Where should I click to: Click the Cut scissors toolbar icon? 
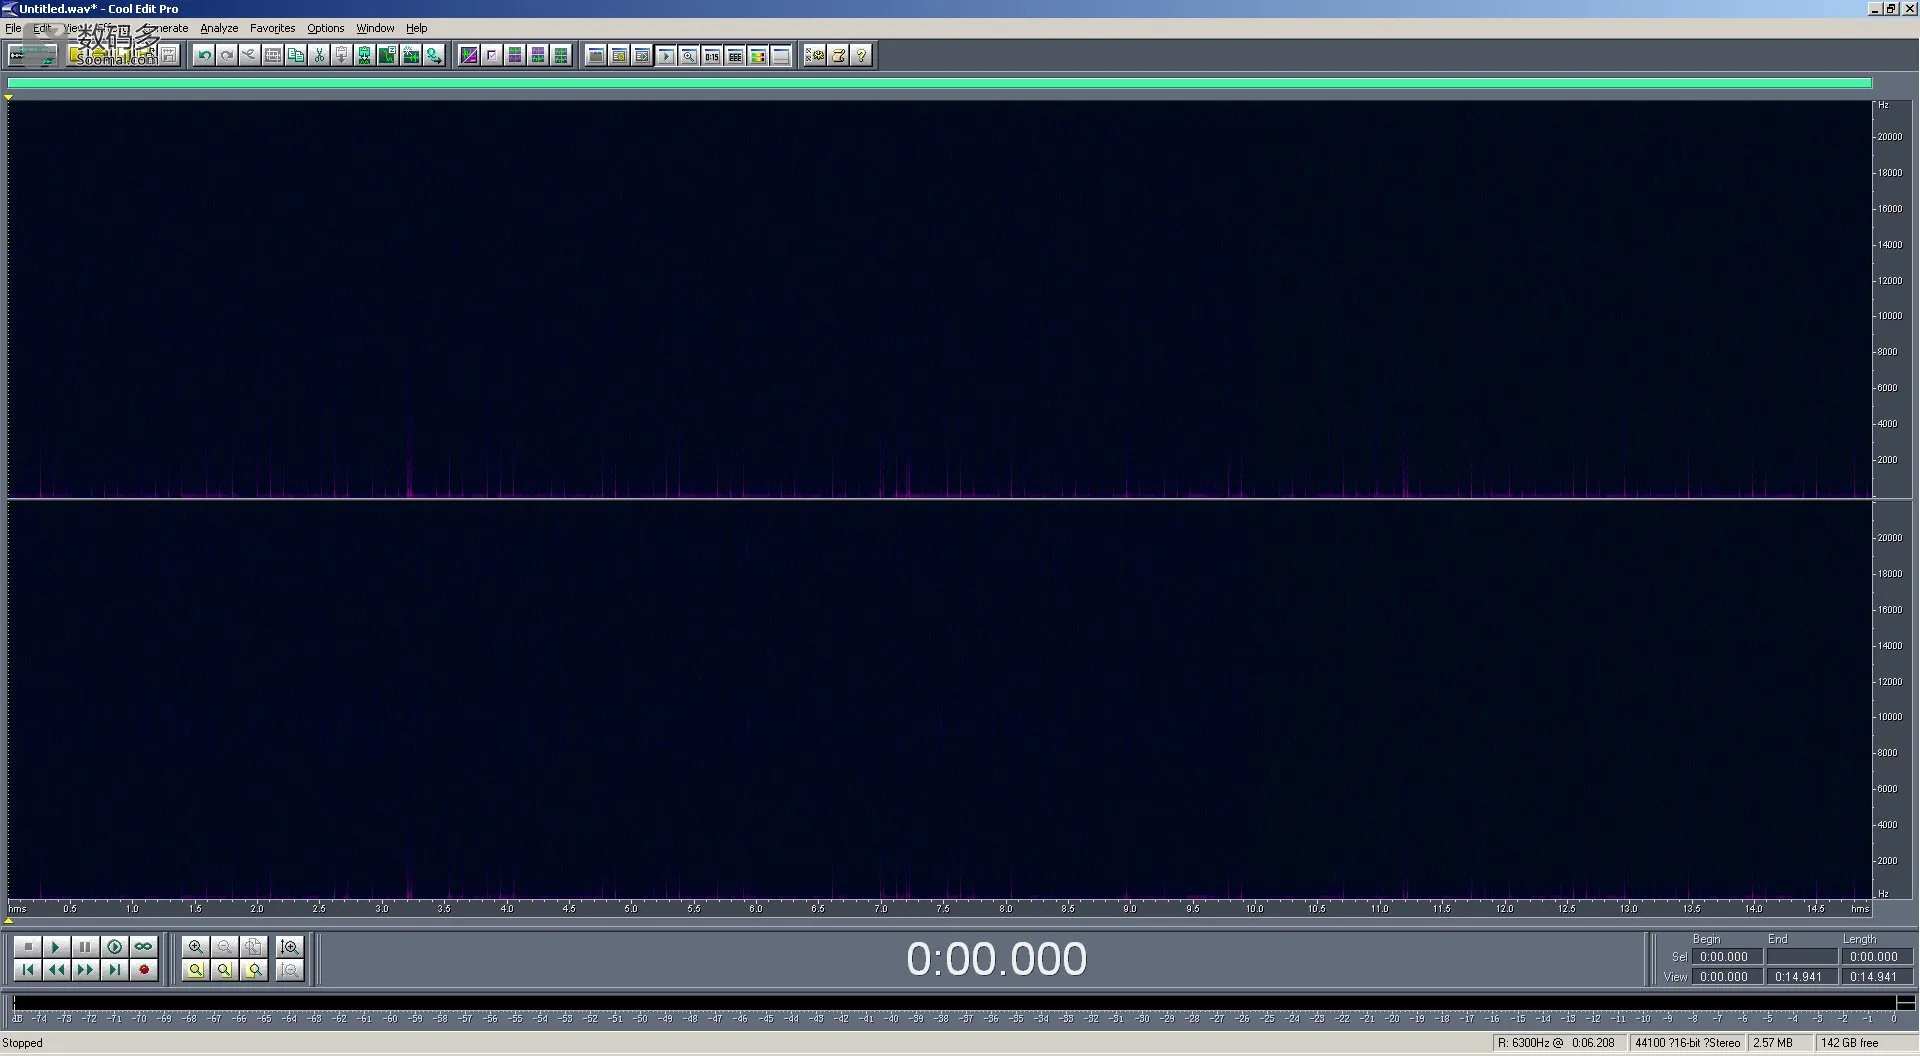coord(319,55)
